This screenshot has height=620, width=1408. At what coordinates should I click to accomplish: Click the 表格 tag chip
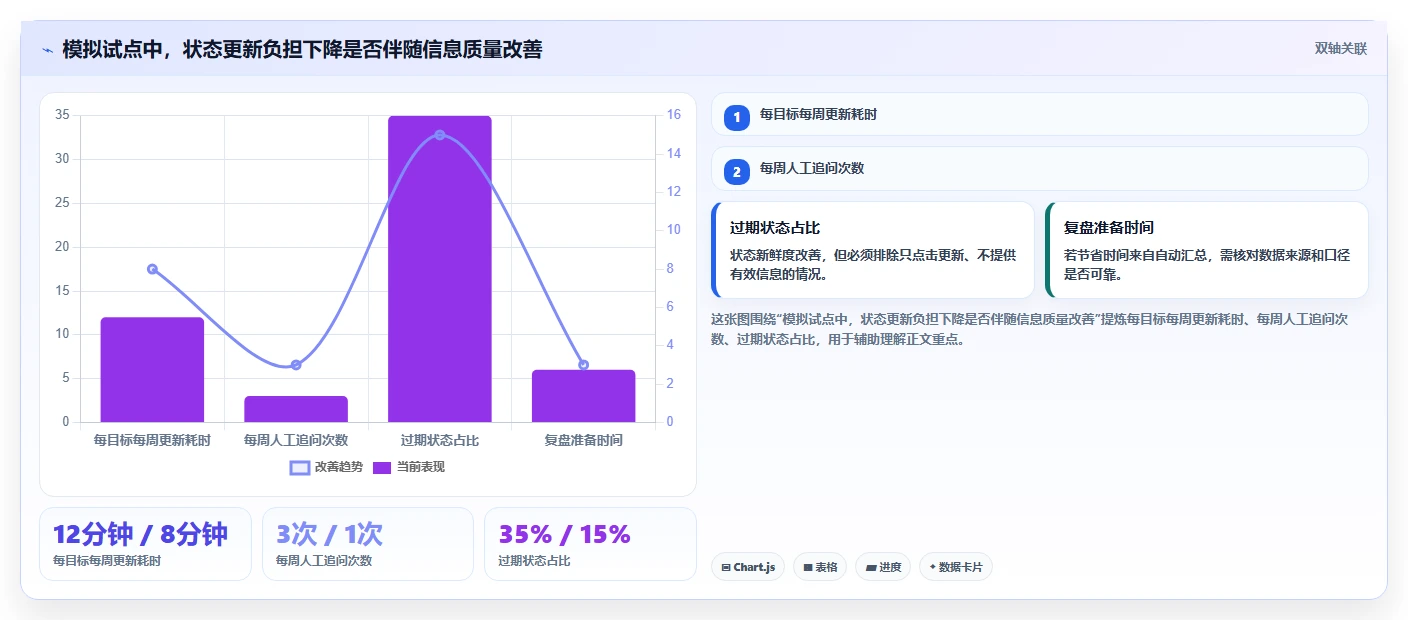coord(820,567)
